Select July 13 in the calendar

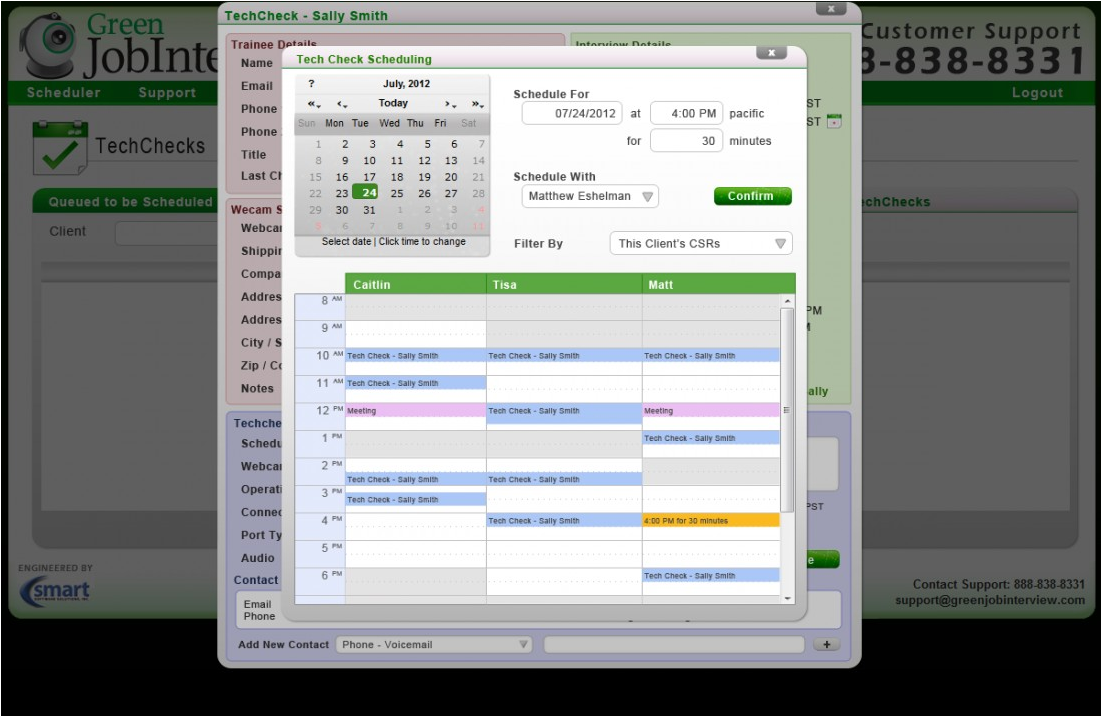point(451,160)
